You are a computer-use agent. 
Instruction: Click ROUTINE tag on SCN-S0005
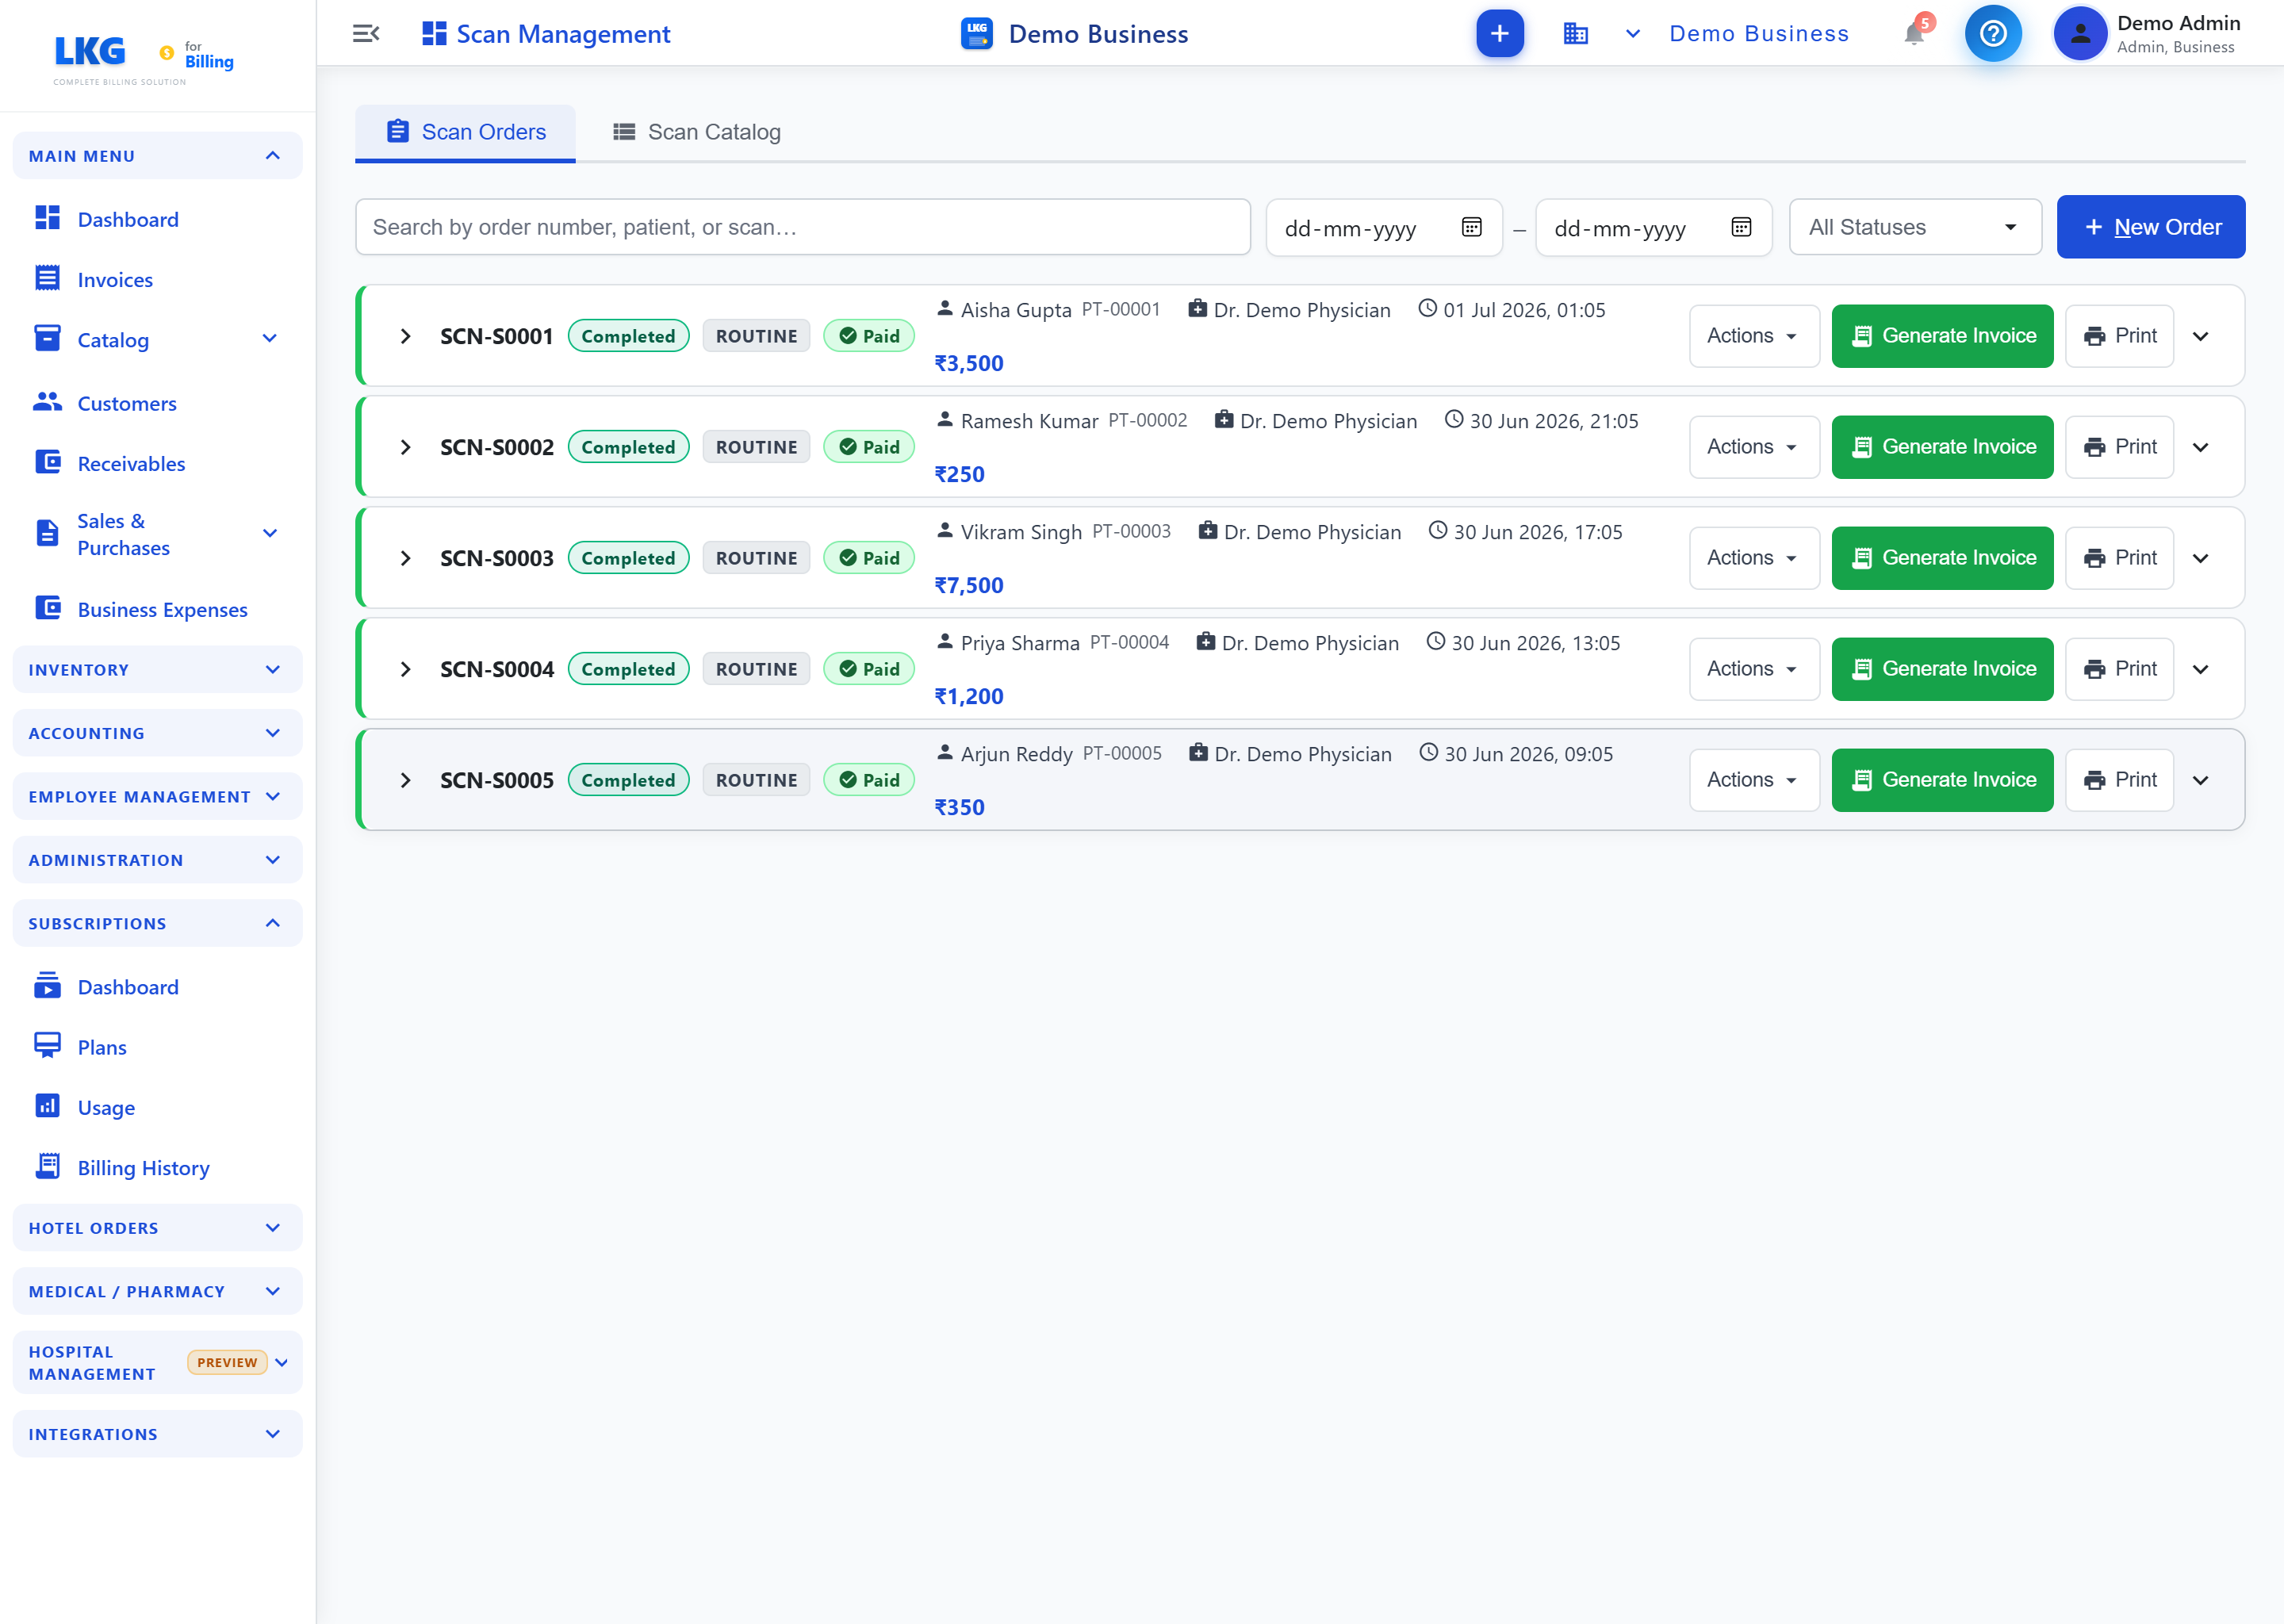(x=756, y=780)
